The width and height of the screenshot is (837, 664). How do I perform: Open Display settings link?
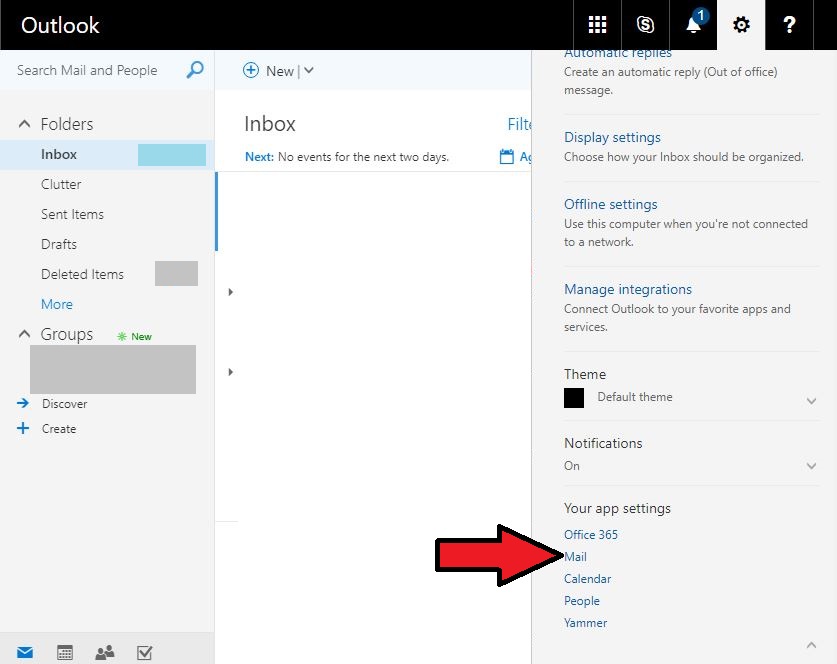612,137
